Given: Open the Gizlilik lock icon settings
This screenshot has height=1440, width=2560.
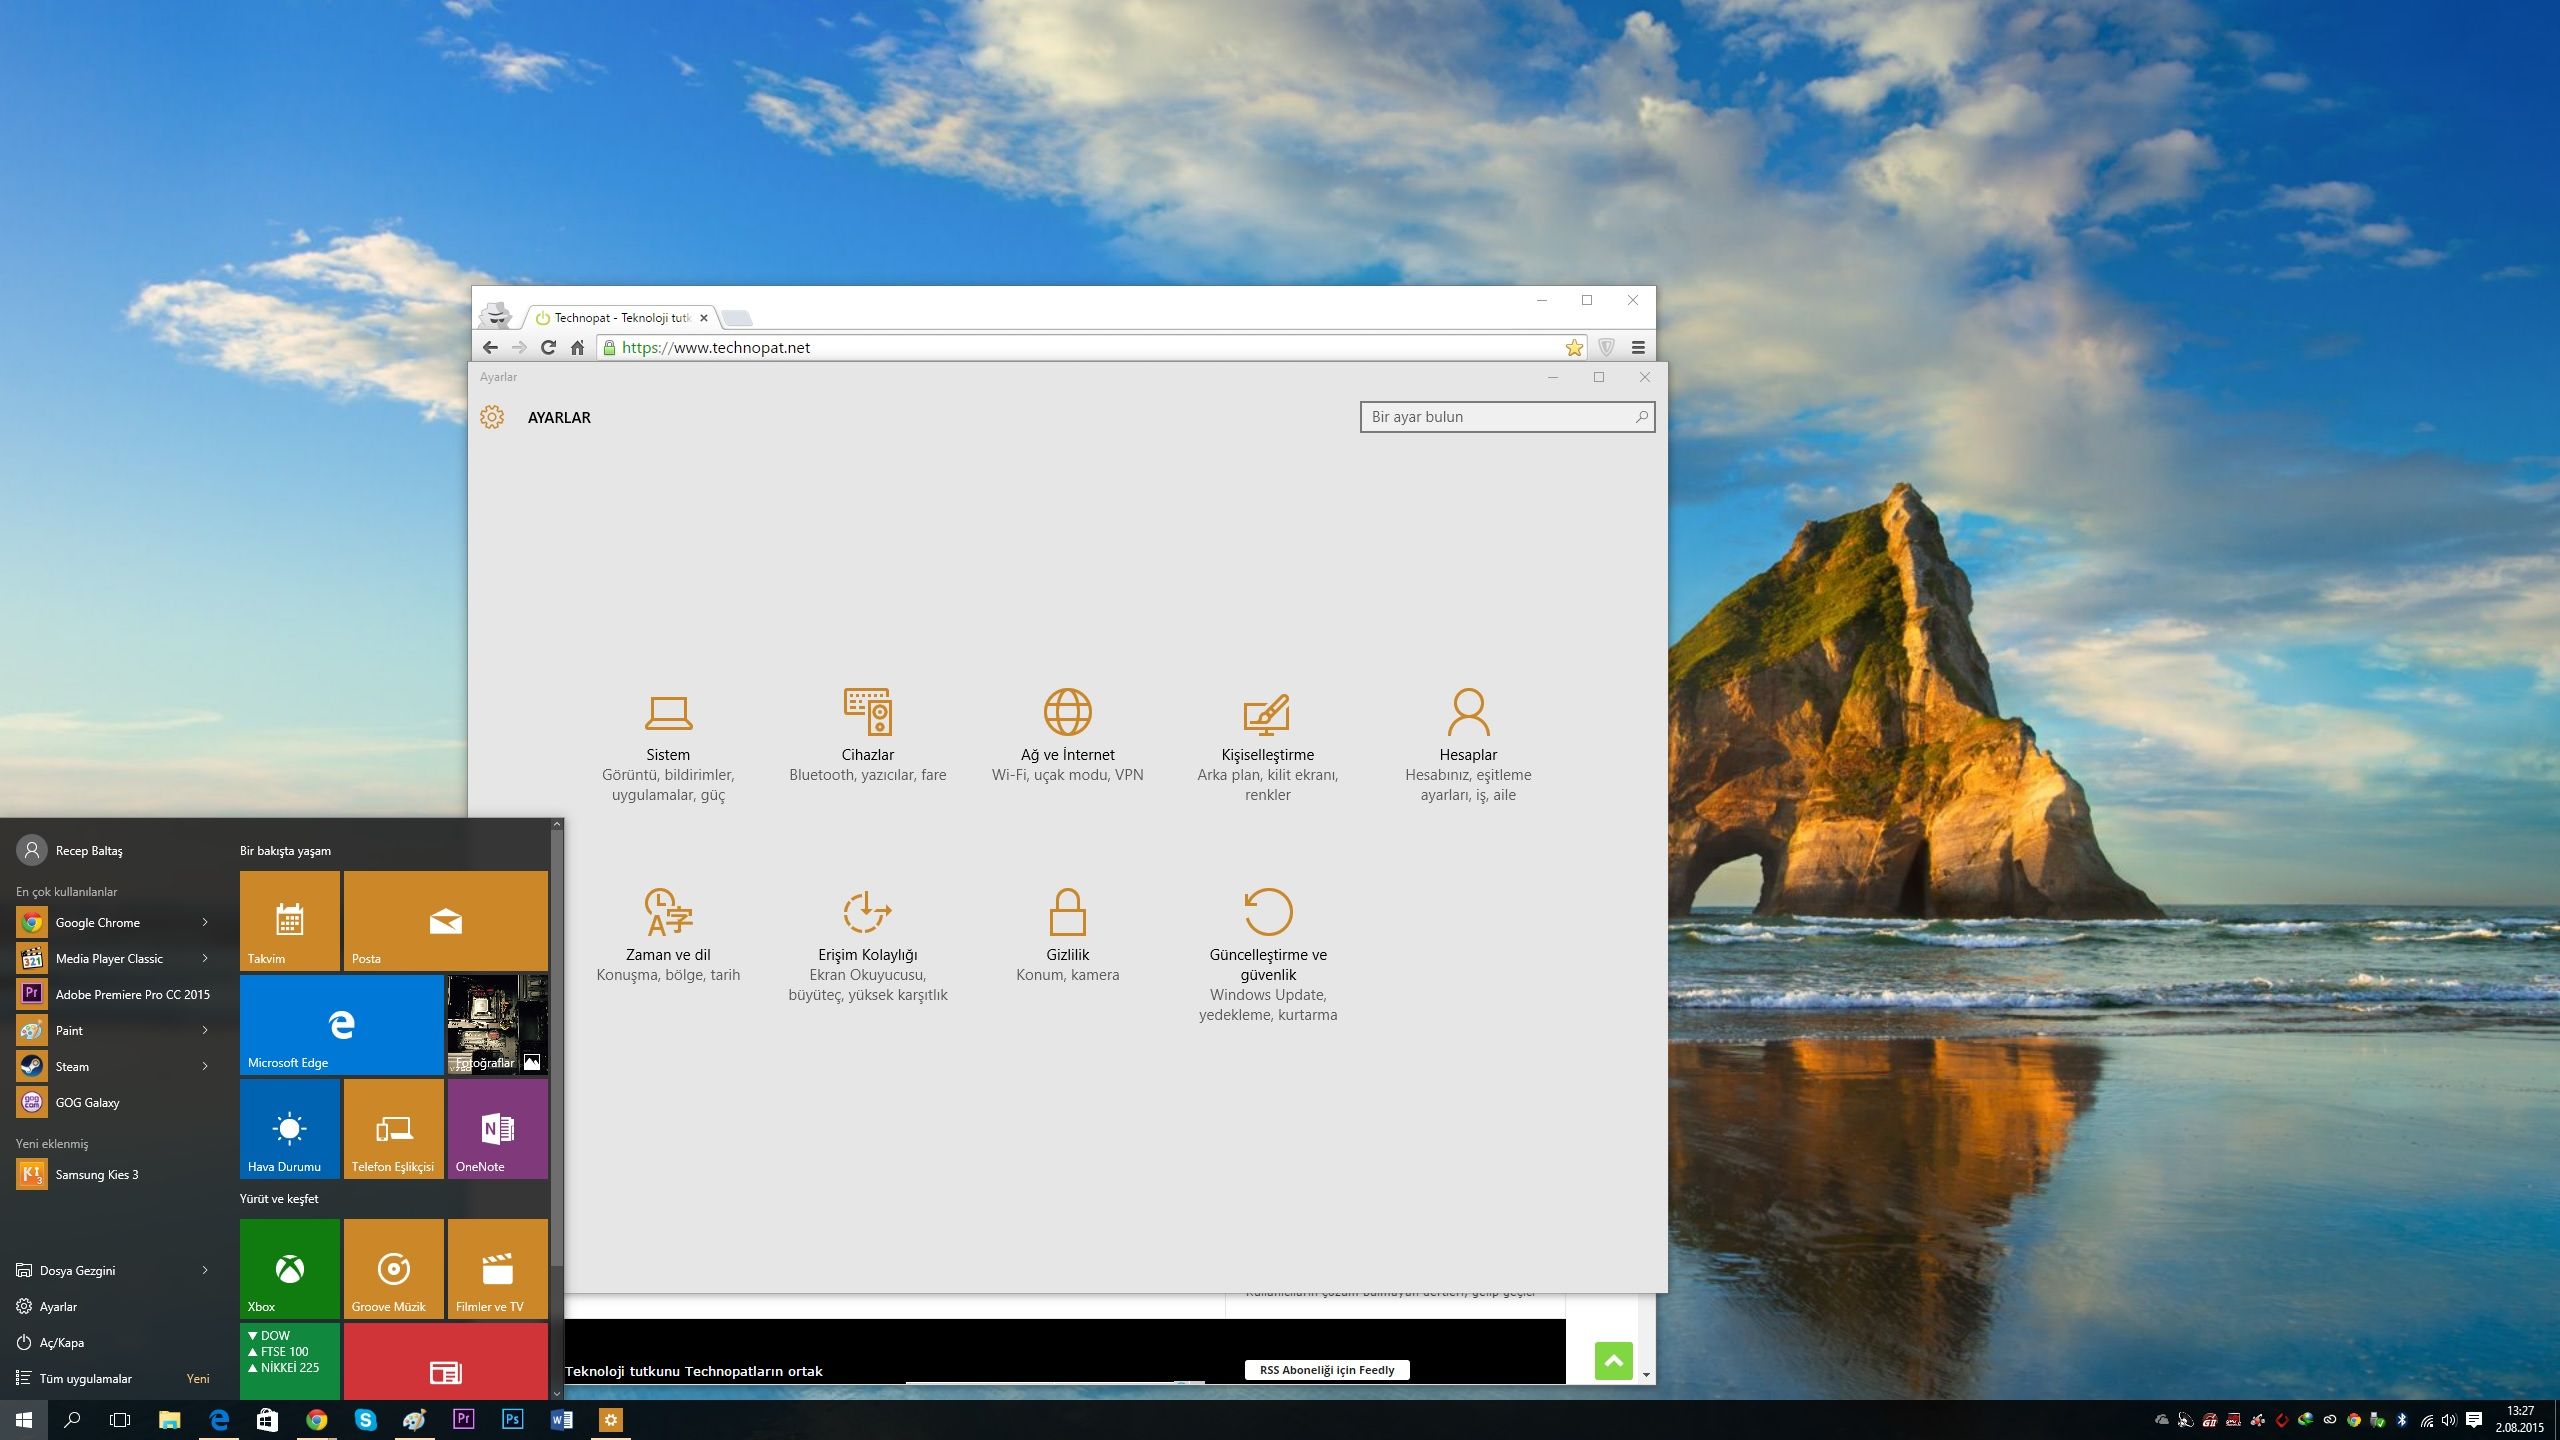Looking at the screenshot, I should tap(1067, 912).
